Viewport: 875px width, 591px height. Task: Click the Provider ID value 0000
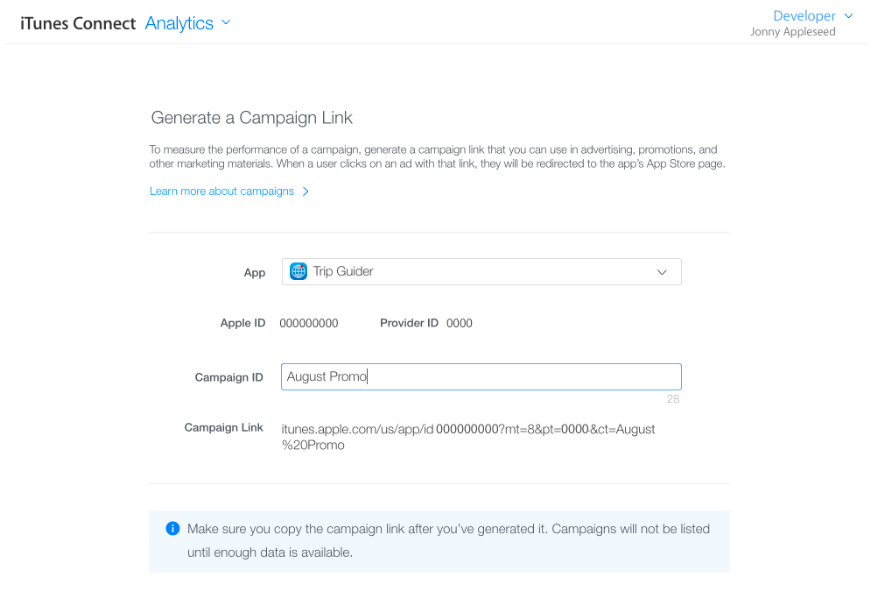coord(459,323)
